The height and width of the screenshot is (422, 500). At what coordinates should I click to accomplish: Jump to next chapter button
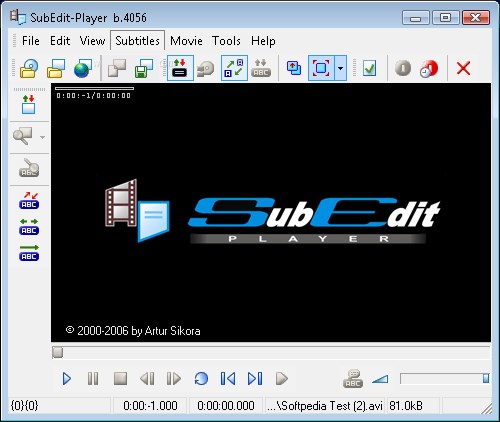pyautogui.click(x=255, y=379)
